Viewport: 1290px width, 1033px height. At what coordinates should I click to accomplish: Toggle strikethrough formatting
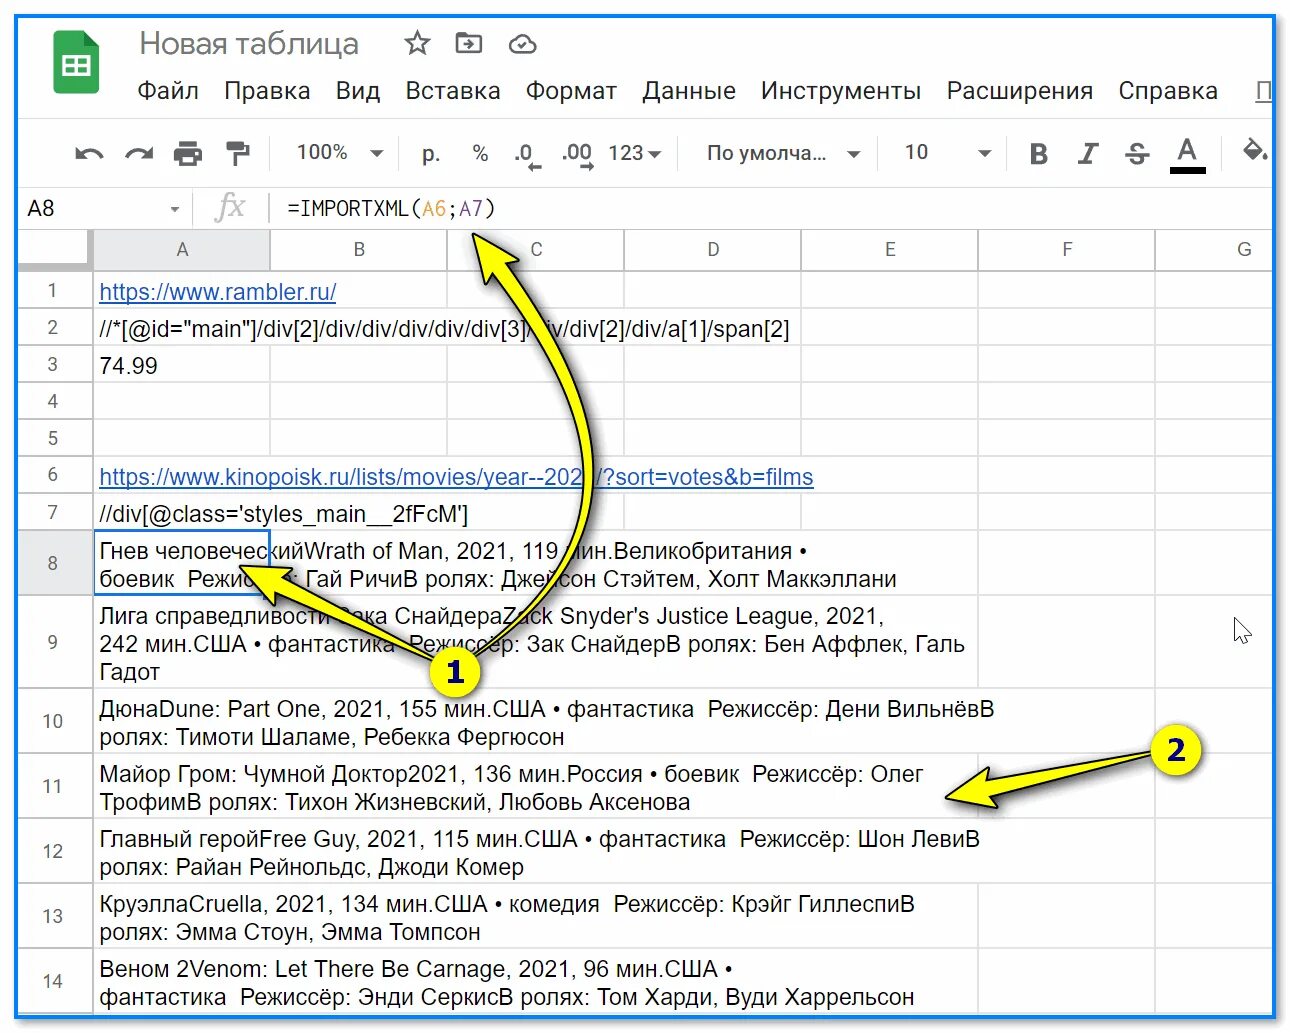coord(1137,154)
